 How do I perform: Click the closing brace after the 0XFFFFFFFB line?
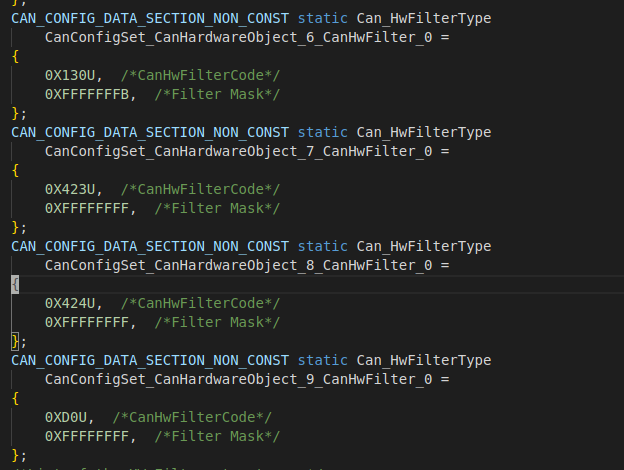[x=15, y=113]
